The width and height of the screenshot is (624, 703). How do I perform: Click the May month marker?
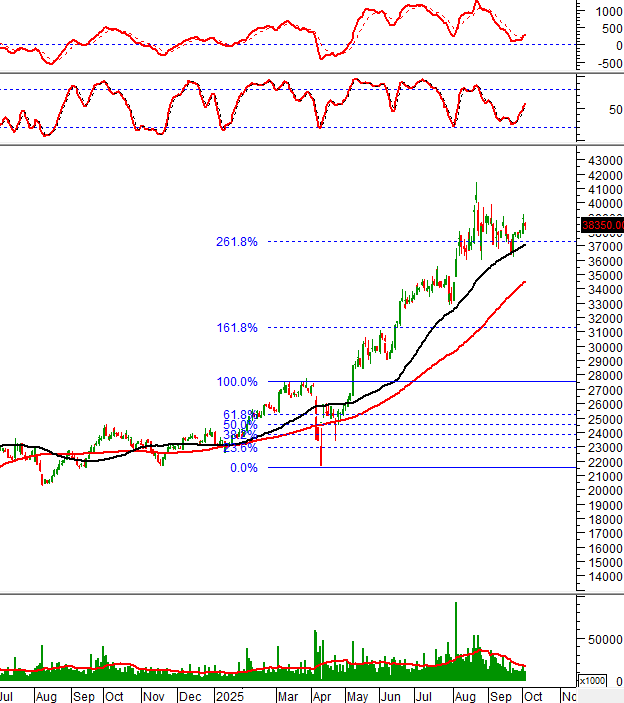coord(357,695)
